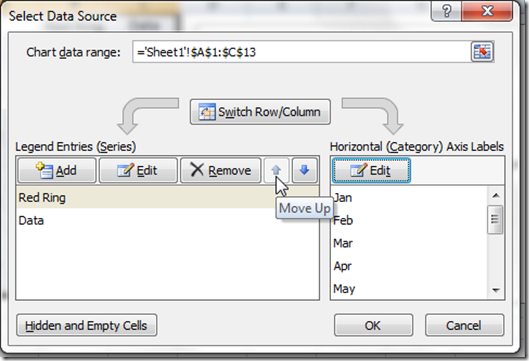Click the Move Down arrow icon

coord(304,170)
